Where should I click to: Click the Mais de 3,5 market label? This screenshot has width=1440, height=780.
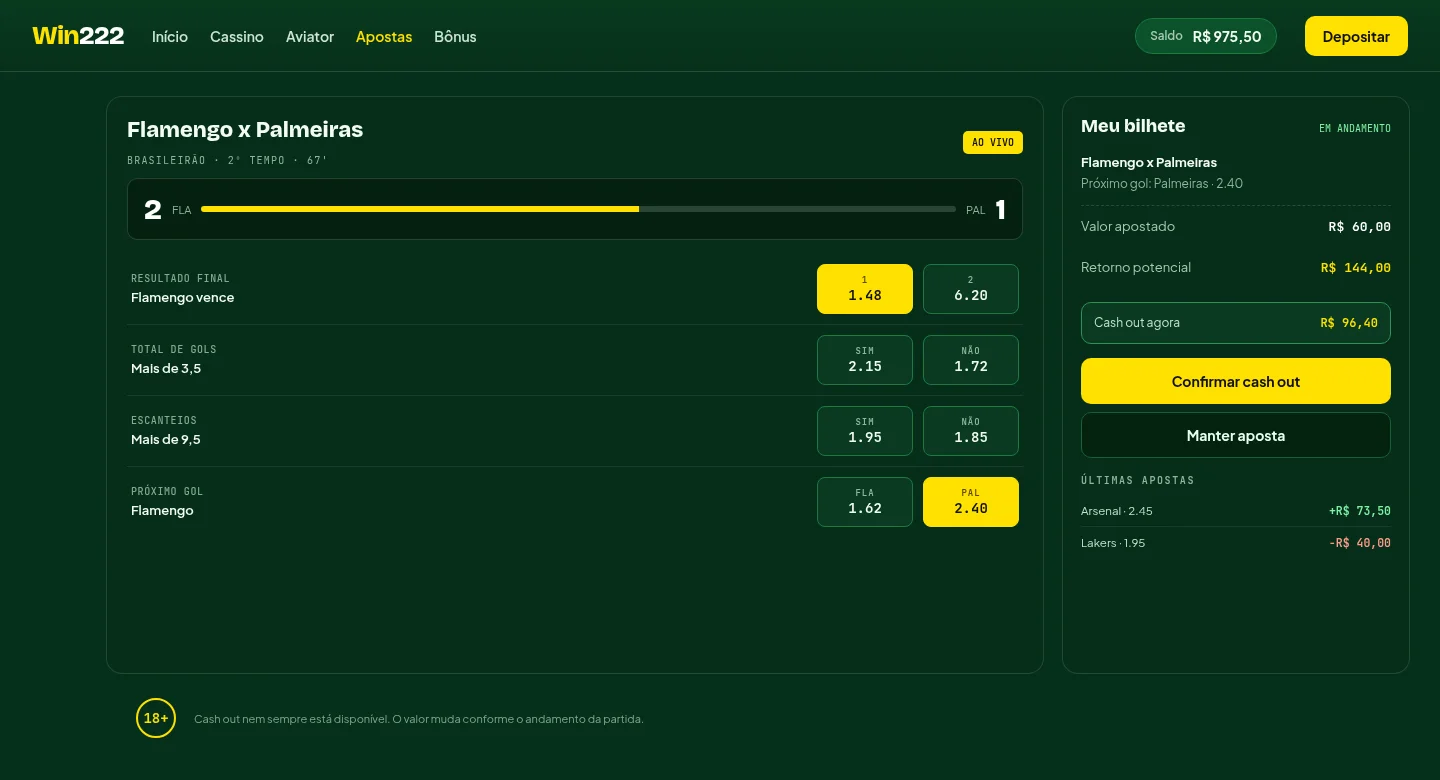pos(166,368)
